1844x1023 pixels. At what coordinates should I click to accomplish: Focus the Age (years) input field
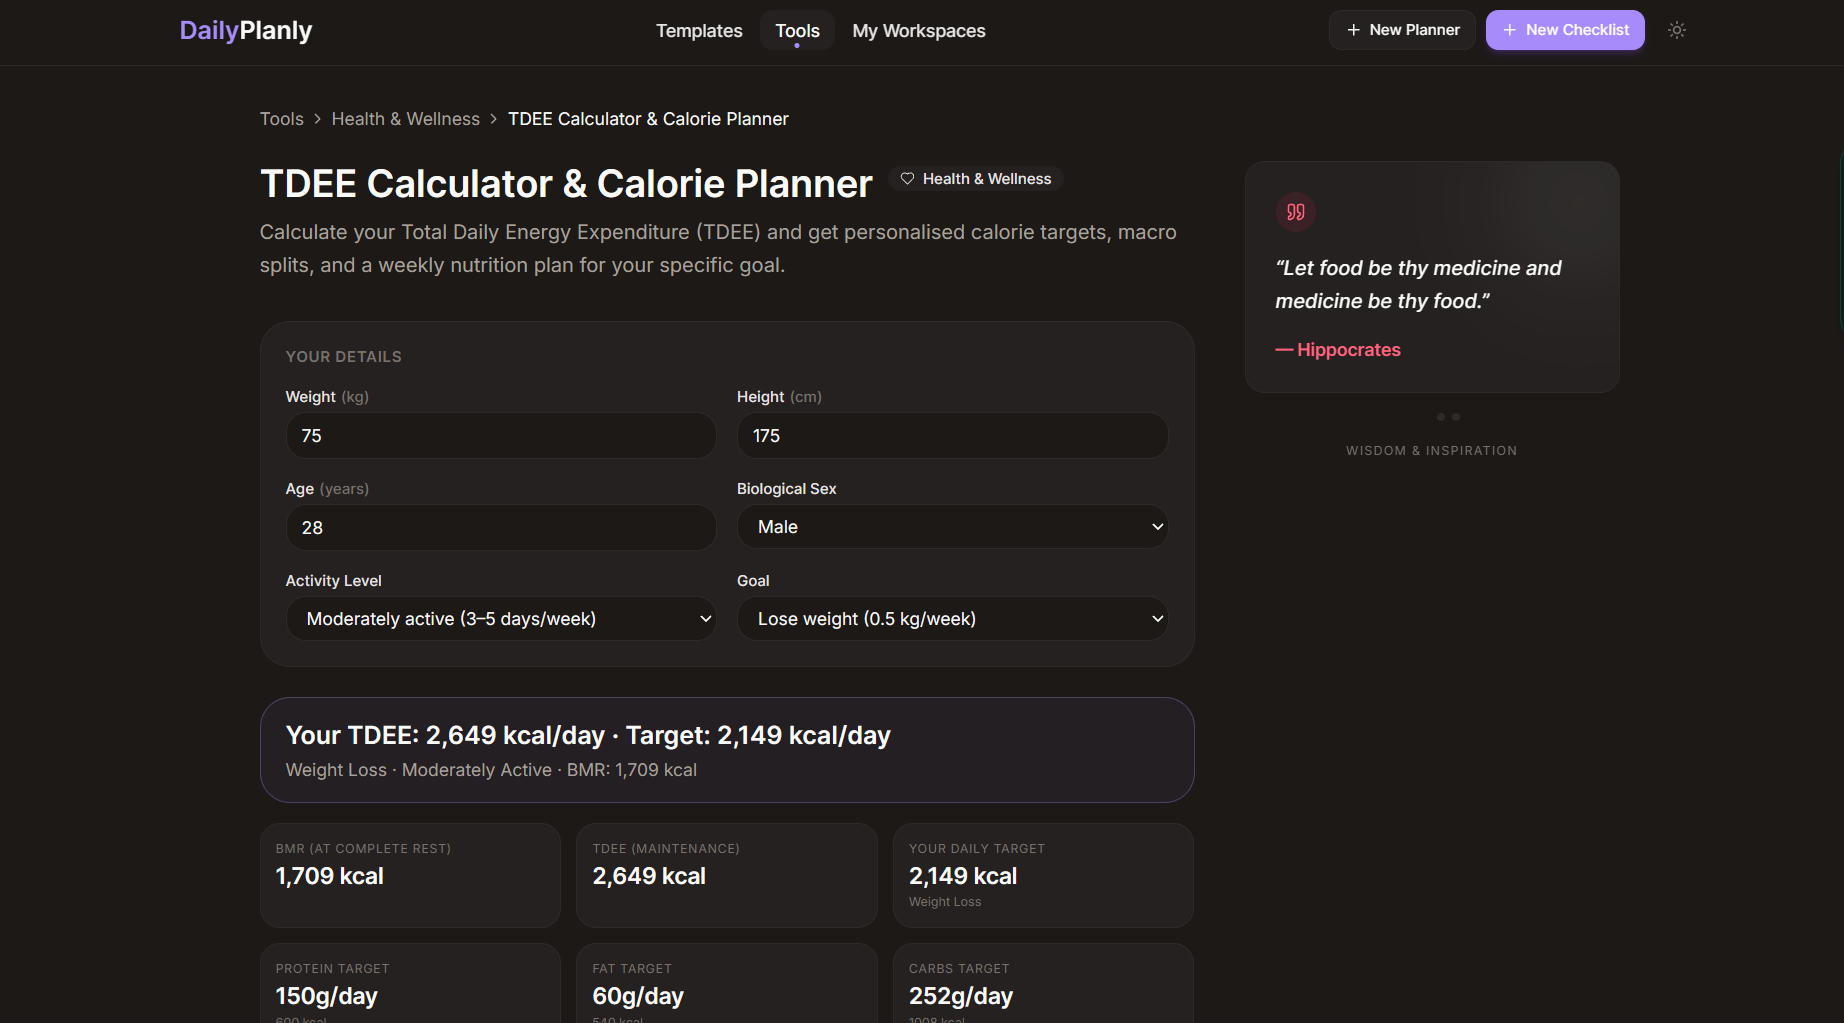click(501, 528)
